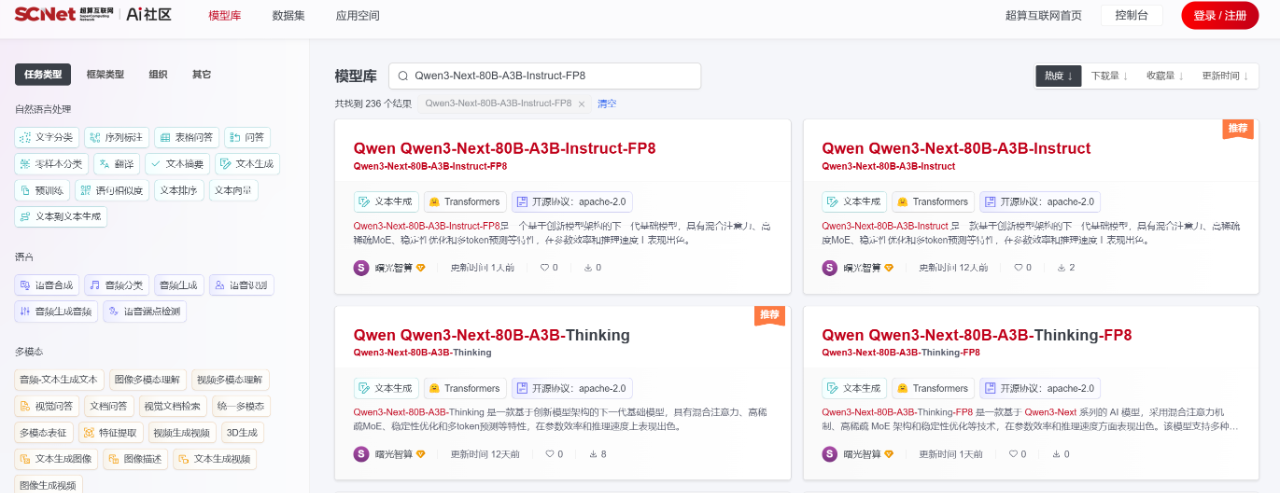Switch to the 其它 tab
1280x493 pixels.
[x=201, y=74]
